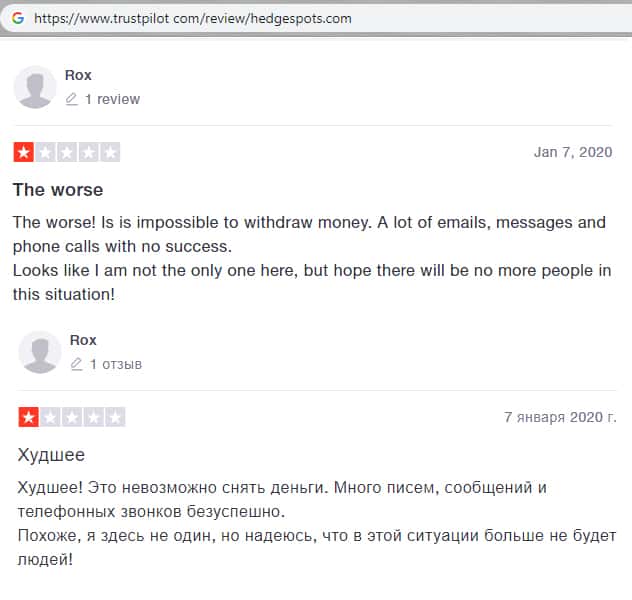Click the date 'Jan 7, 2020'
Image resolution: width=632 pixels, height=600 pixels.
573,152
